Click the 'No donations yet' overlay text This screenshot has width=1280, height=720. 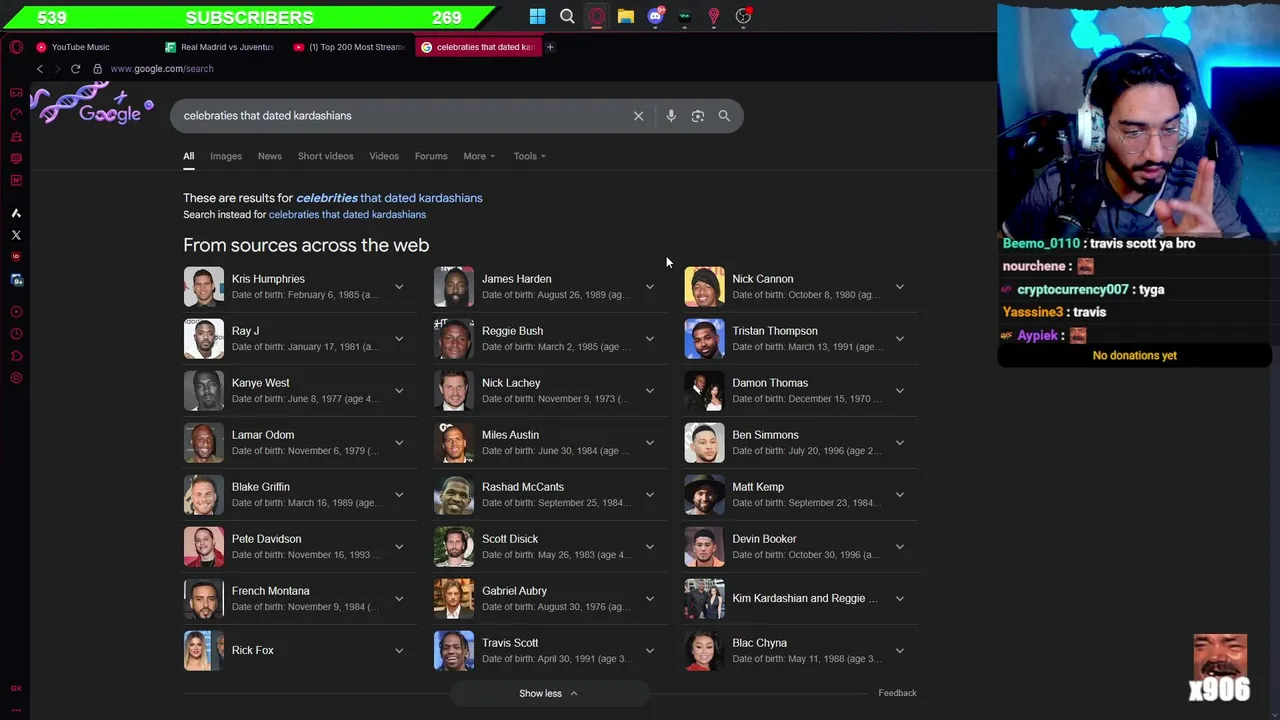coord(1135,356)
